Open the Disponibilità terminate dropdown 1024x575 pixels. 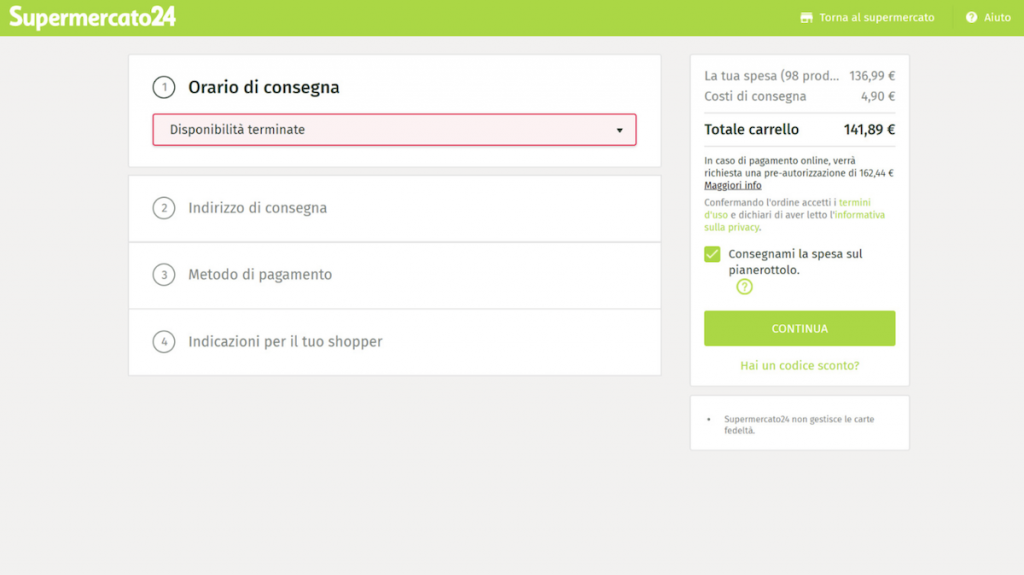pos(394,130)
